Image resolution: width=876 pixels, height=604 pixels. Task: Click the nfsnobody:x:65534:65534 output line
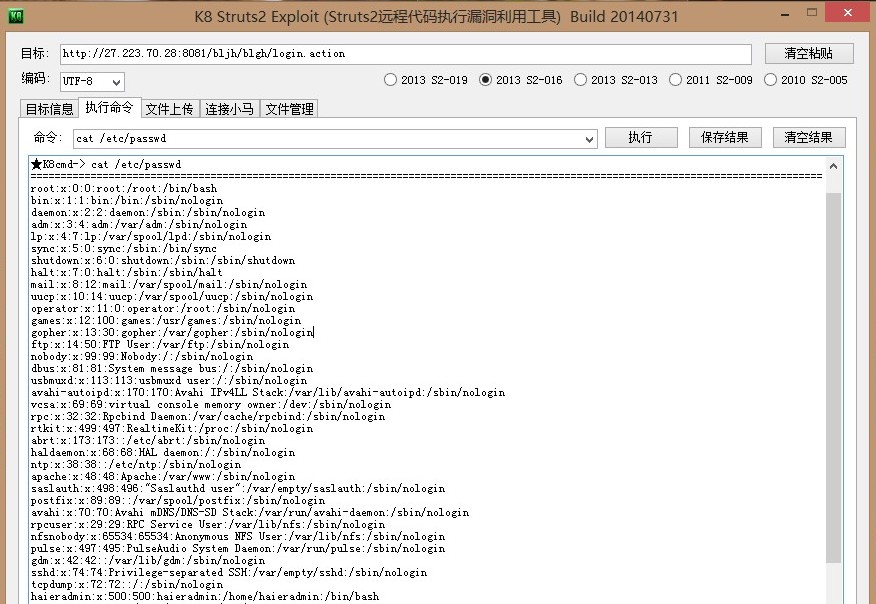tap(238, 536)
